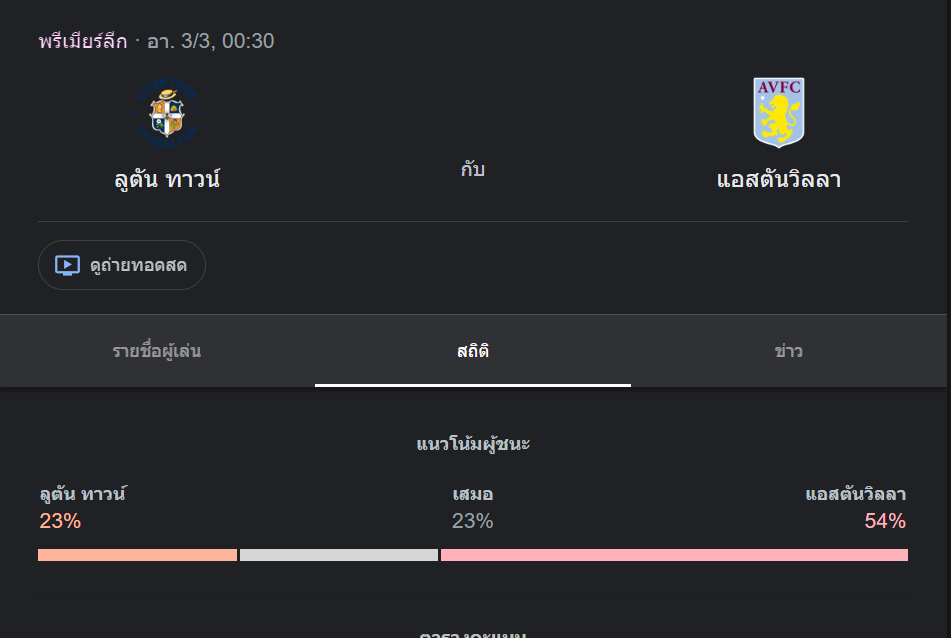Click the match time อา. 3/3, 00:30

pos(210,42)
